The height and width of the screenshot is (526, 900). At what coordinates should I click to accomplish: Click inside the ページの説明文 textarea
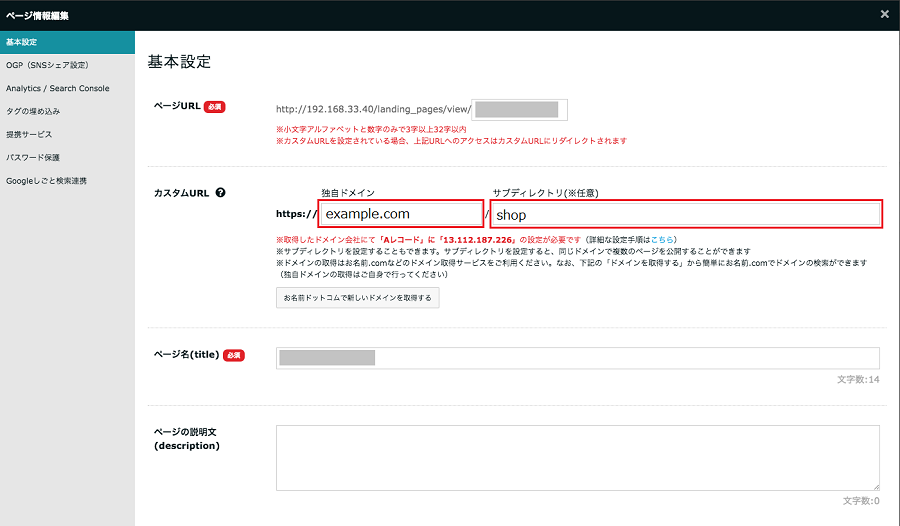click(578, 457)
